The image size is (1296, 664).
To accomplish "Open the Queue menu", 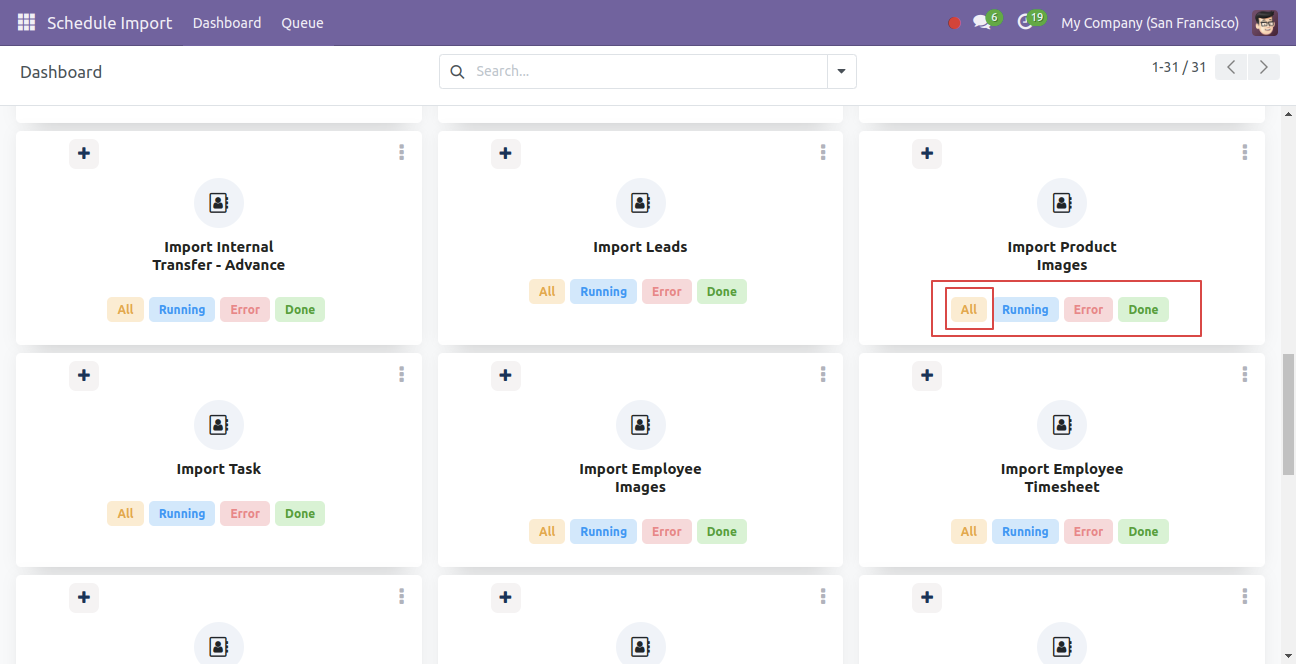I will pyautogui.click(x=302, y=23).
